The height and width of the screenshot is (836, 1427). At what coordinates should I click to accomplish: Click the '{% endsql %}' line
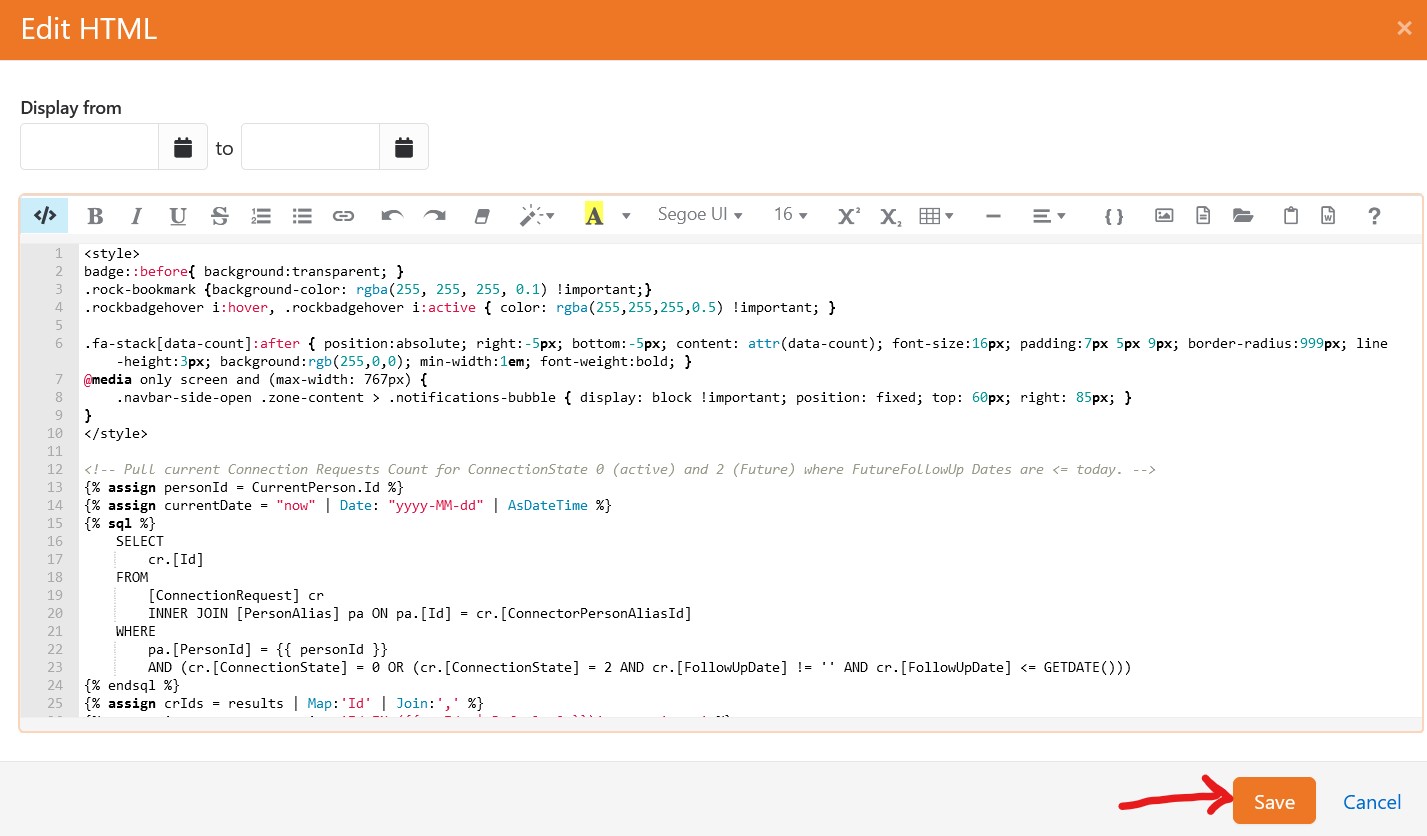132,685
